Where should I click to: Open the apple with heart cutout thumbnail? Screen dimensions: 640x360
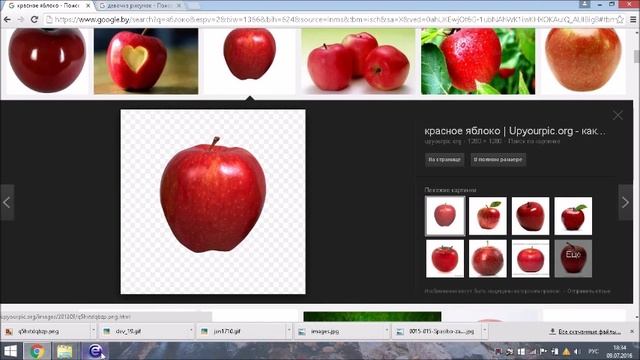(x=146, y=61)
